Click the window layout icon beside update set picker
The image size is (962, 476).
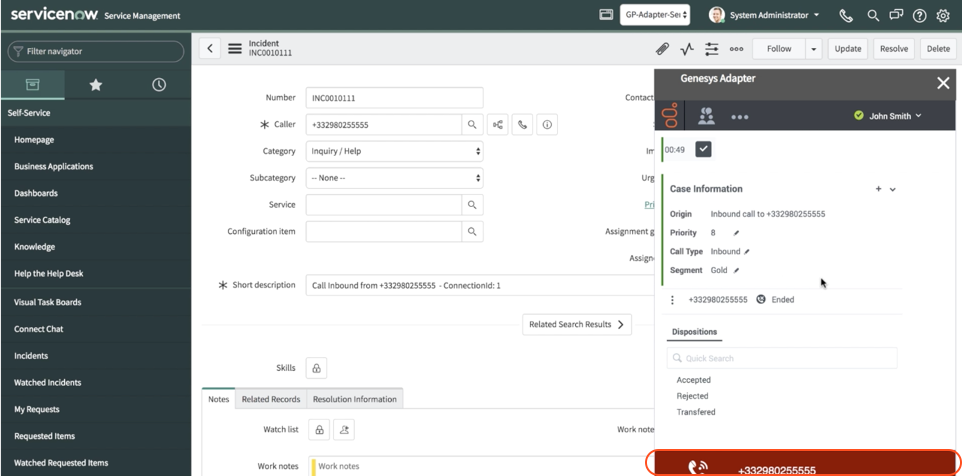point(606,15)
